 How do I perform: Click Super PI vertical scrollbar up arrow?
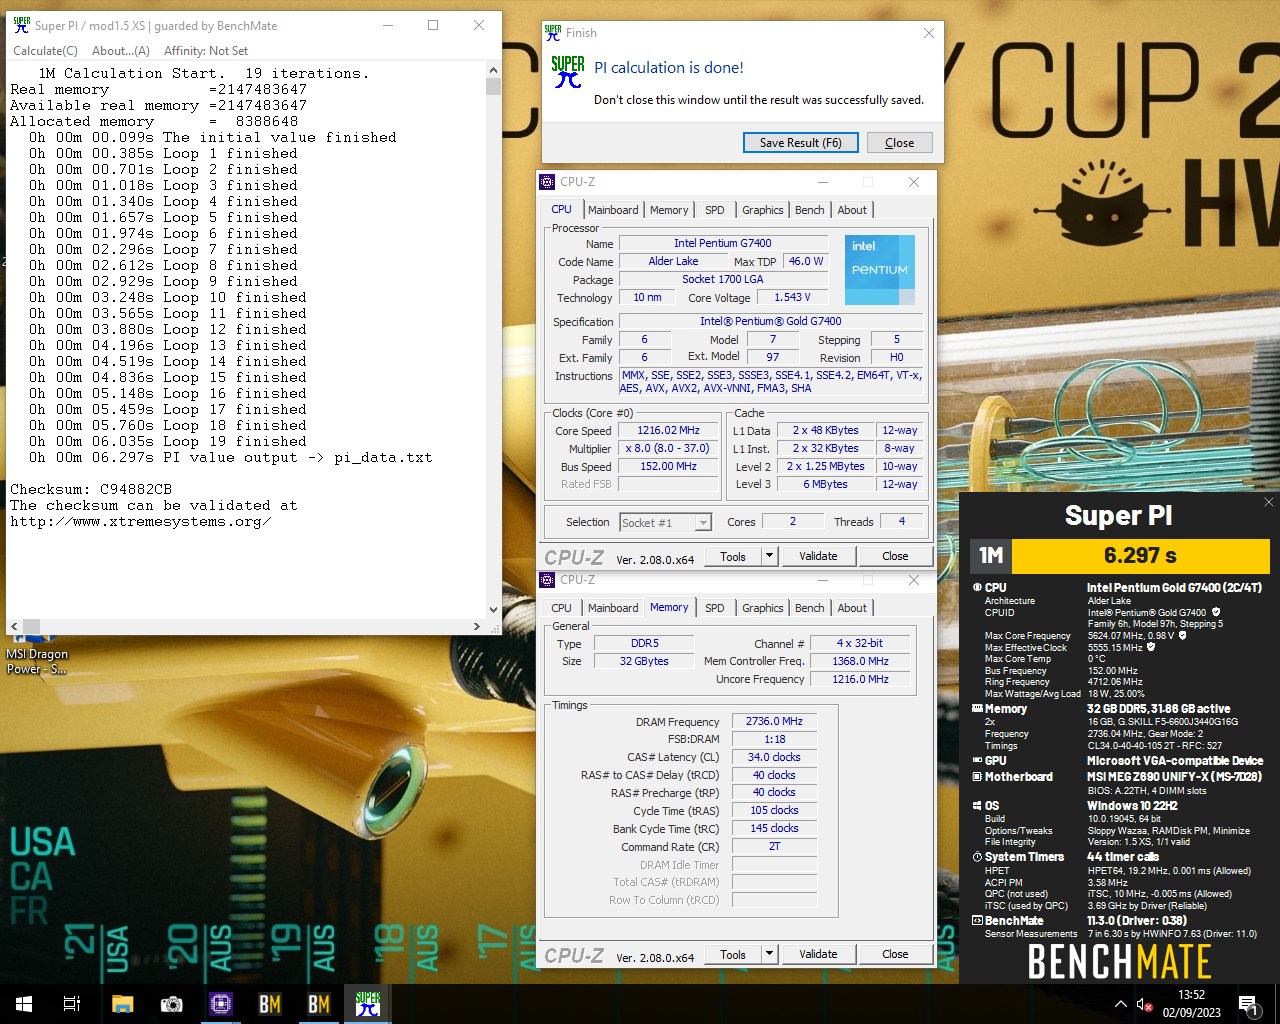point(493,71)
